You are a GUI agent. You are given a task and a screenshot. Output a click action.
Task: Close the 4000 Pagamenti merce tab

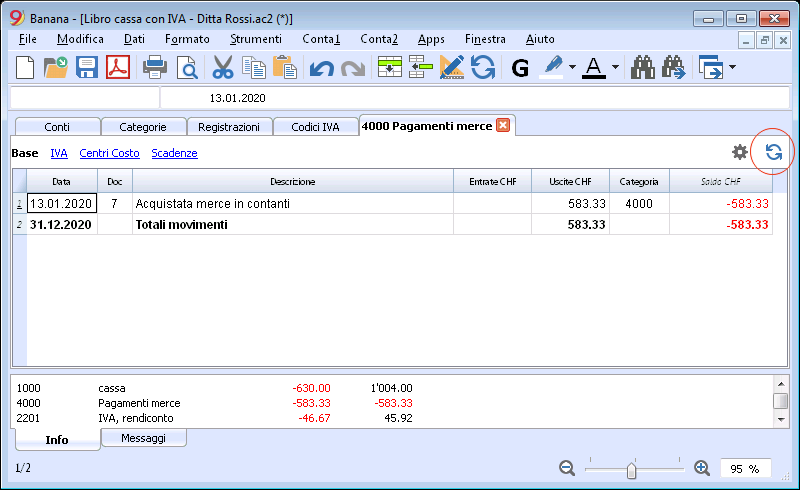(x=503, y=126)
